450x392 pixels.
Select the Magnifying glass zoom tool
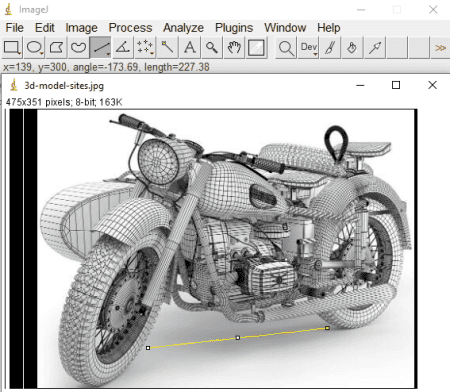(211, 48)
